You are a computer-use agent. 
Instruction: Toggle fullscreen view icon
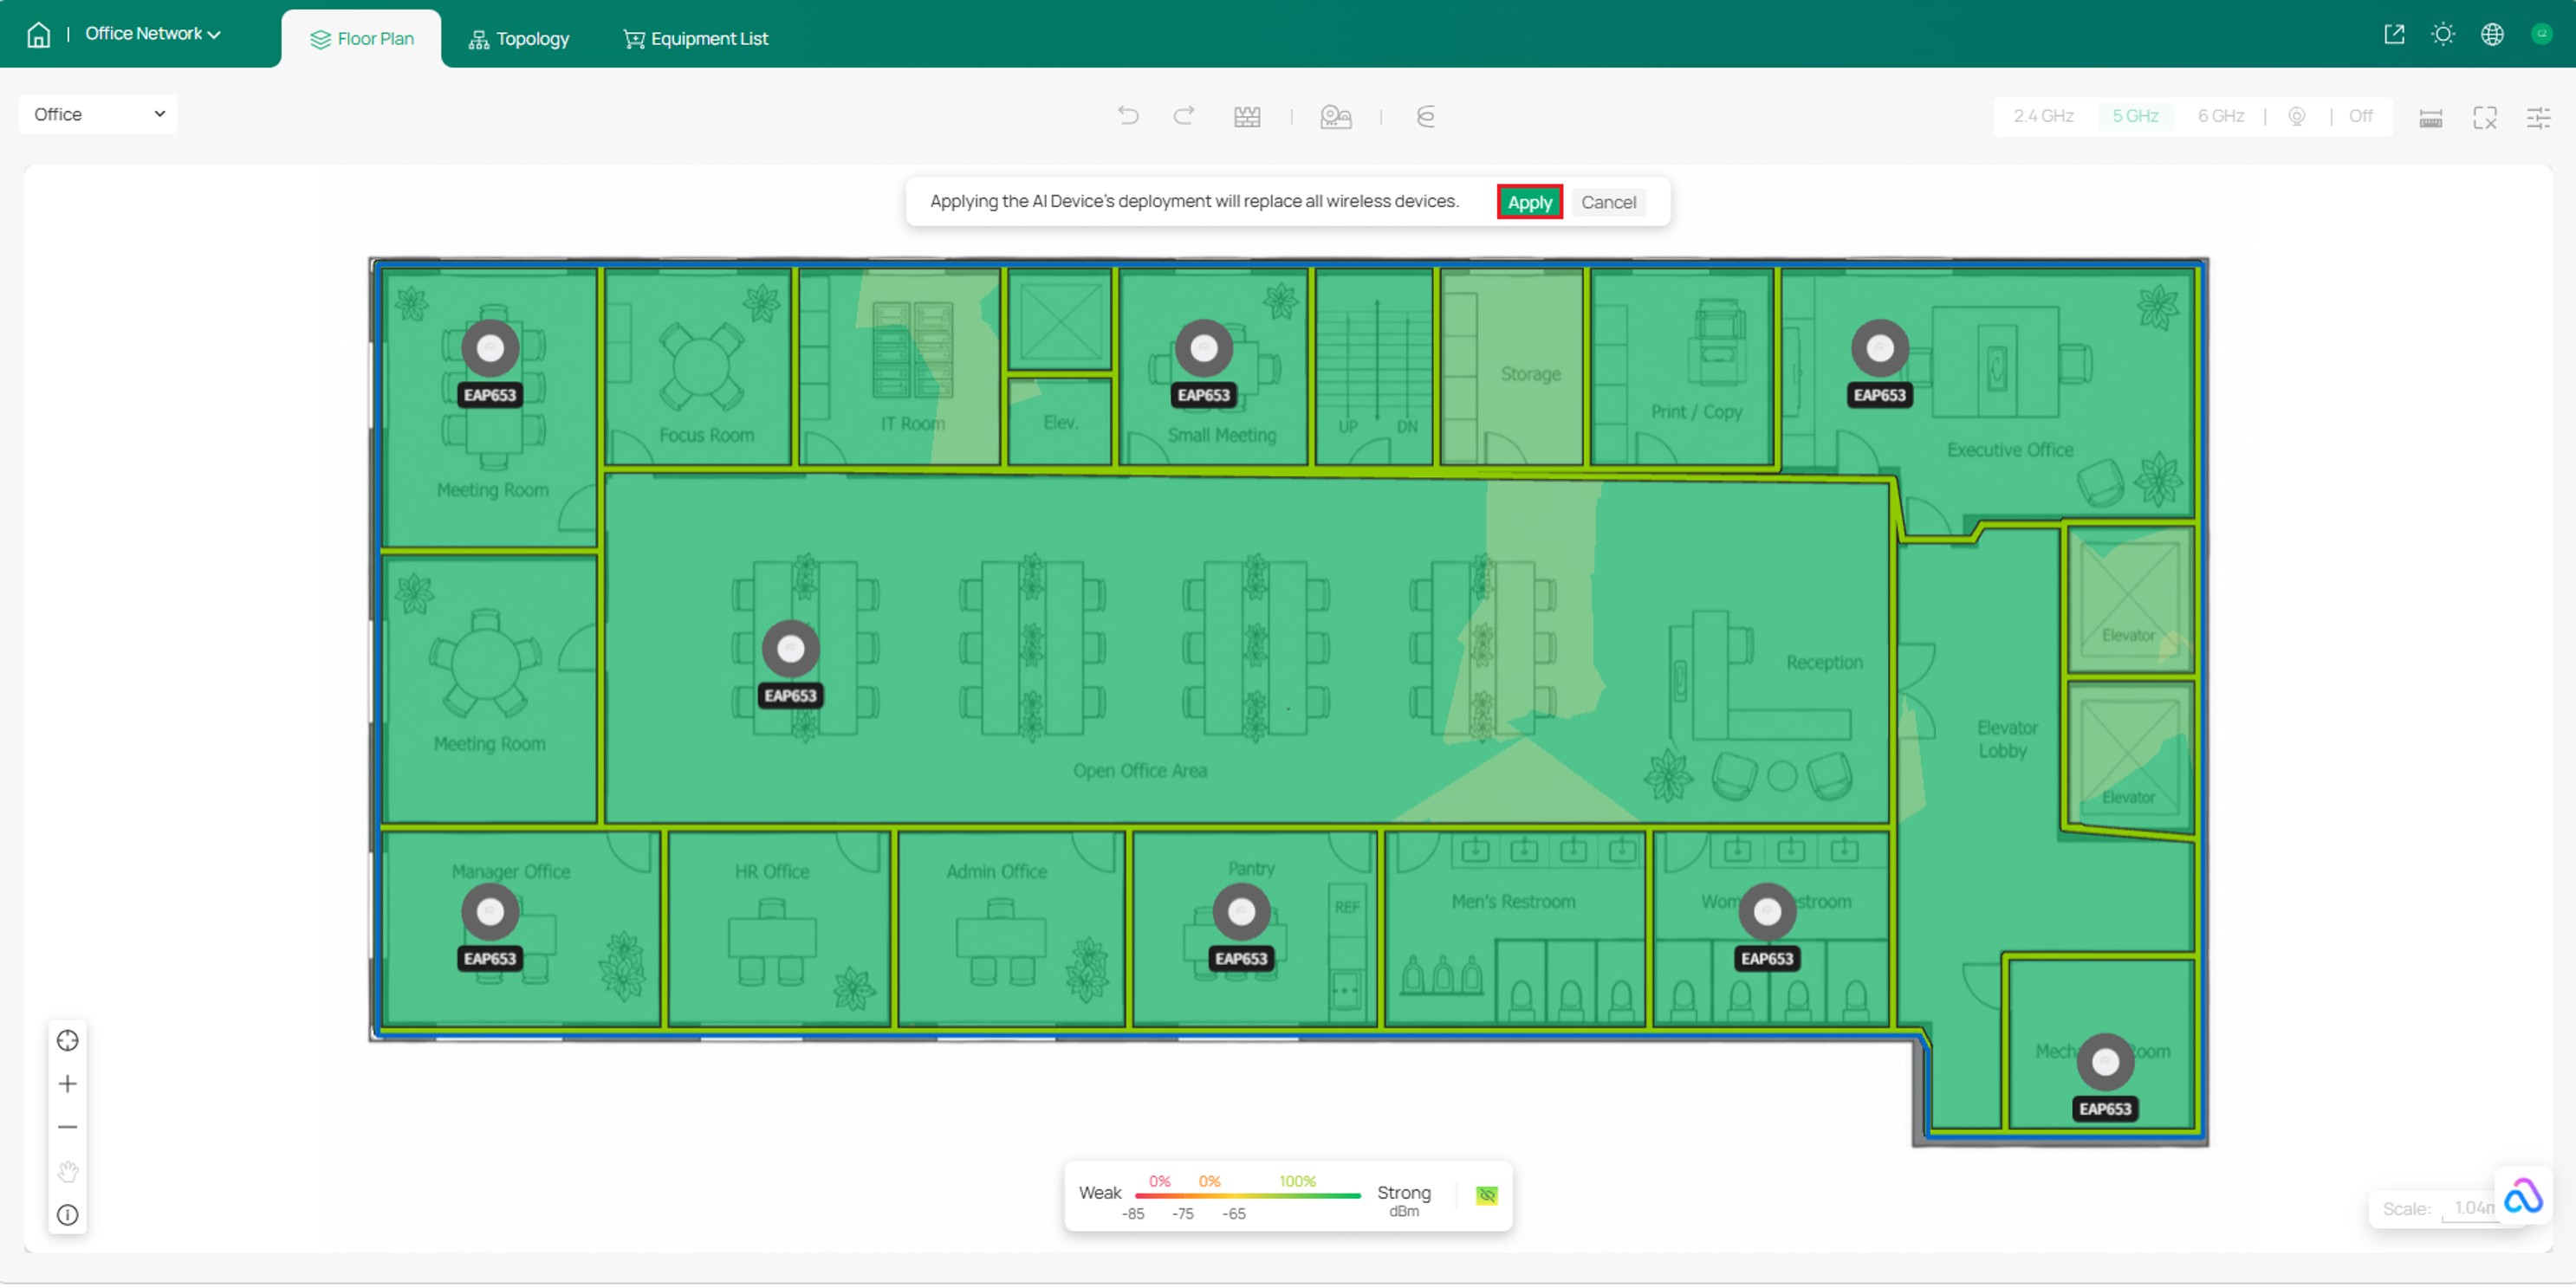2485,118
